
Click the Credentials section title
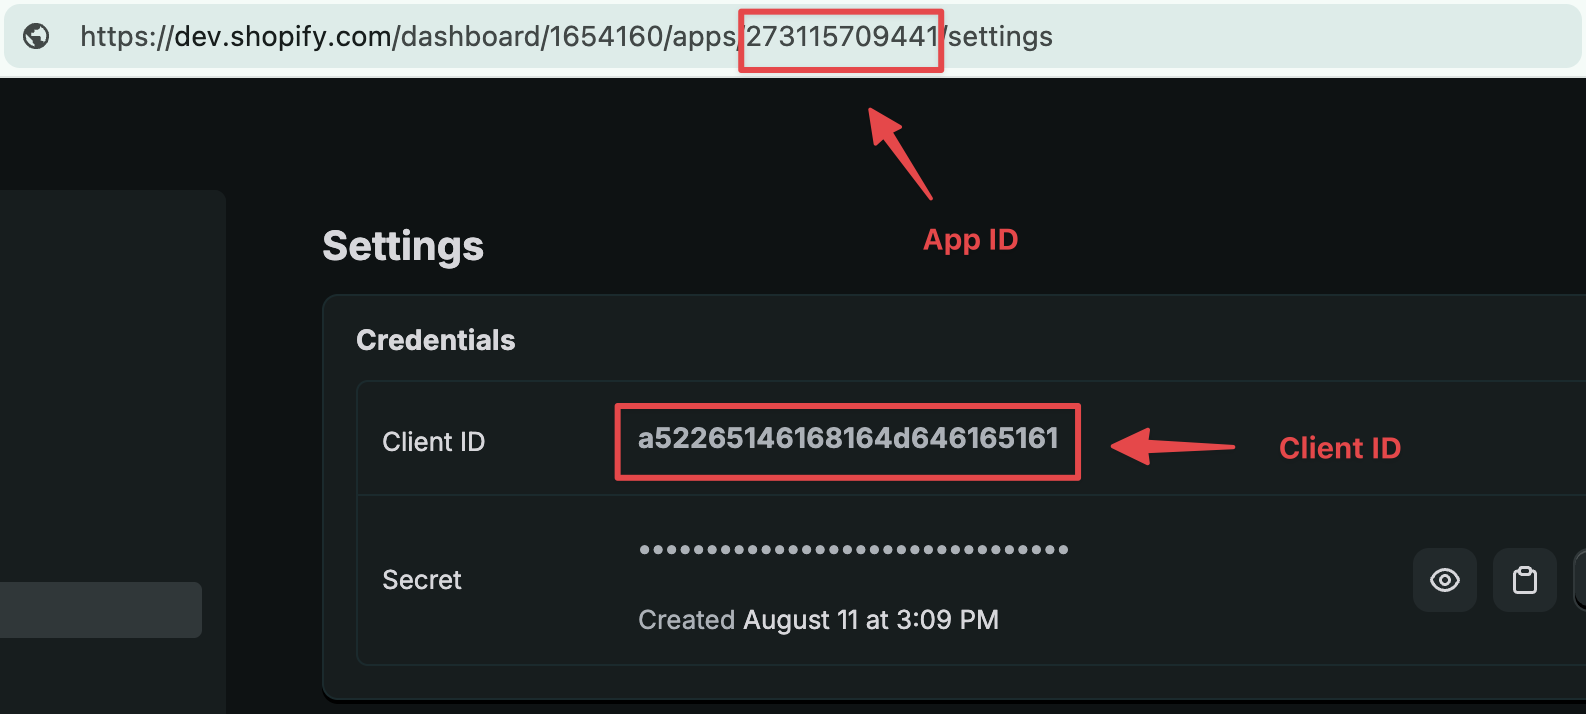(x=435, y=339)
